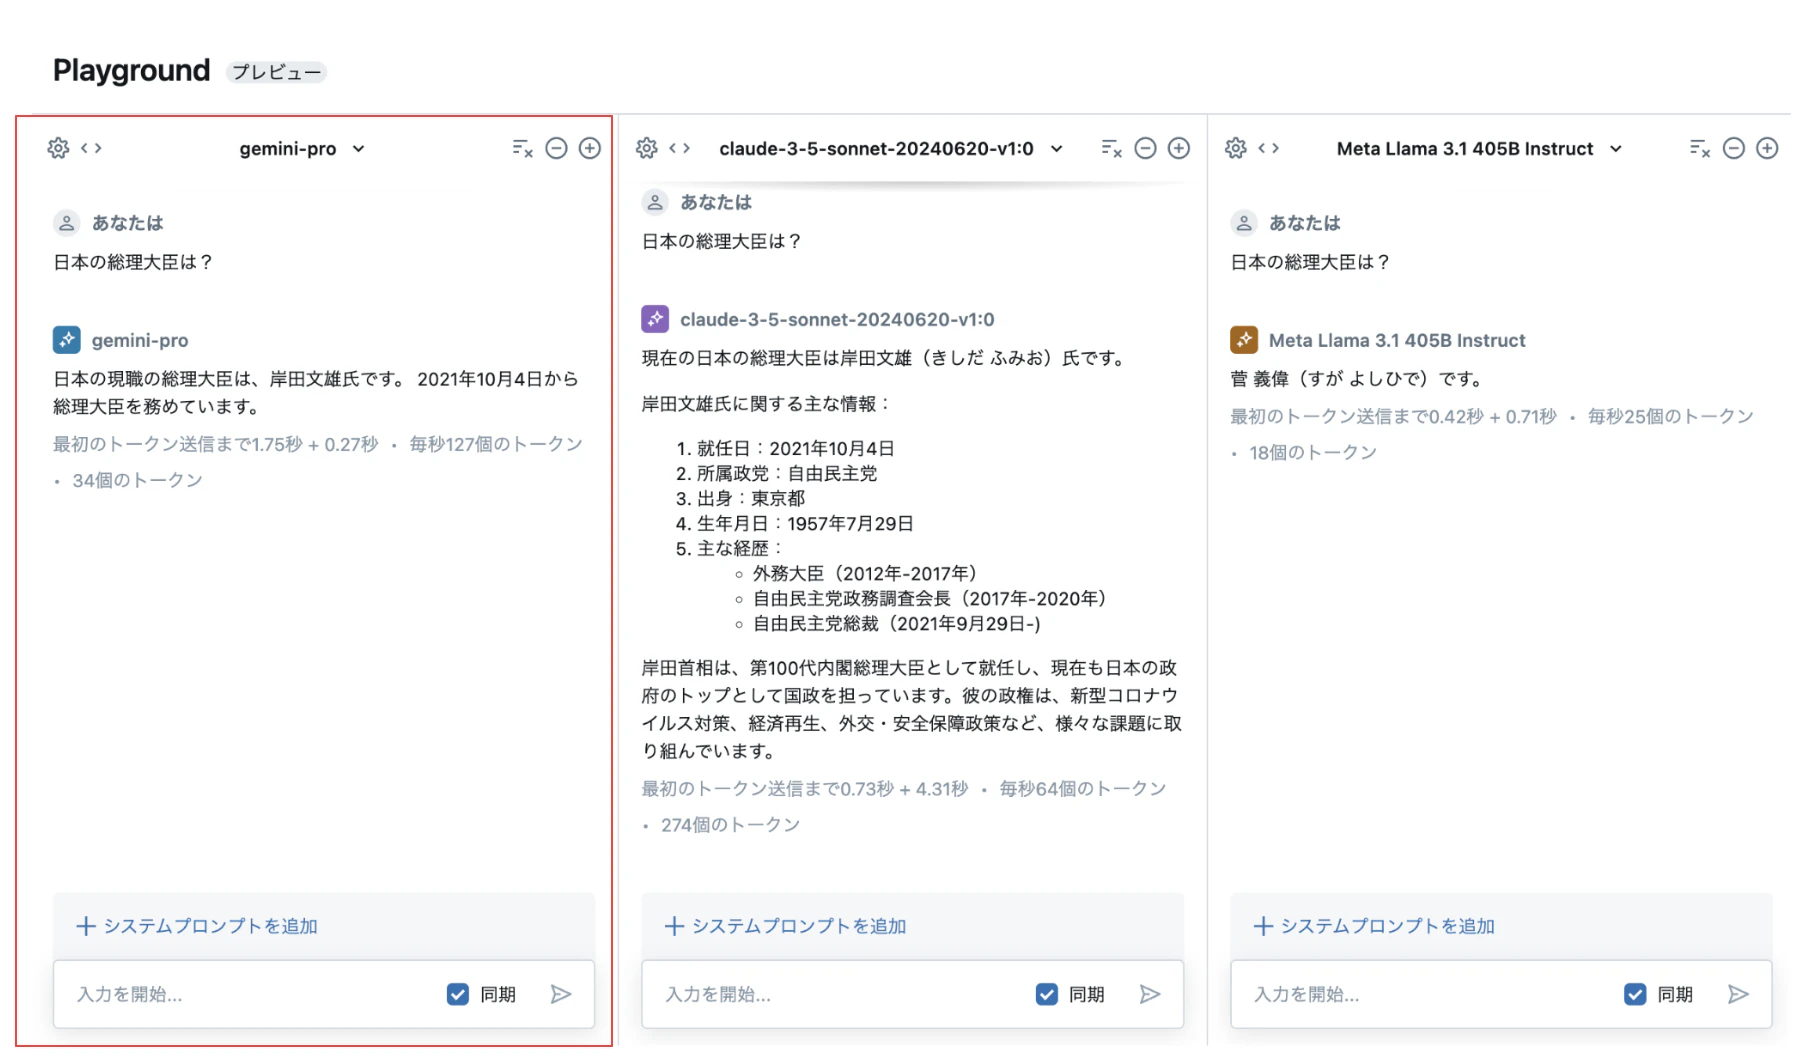Screen dimensions: 1804x1060
Task: Open settings gear in gemini-pro panel
Action: 58,148
